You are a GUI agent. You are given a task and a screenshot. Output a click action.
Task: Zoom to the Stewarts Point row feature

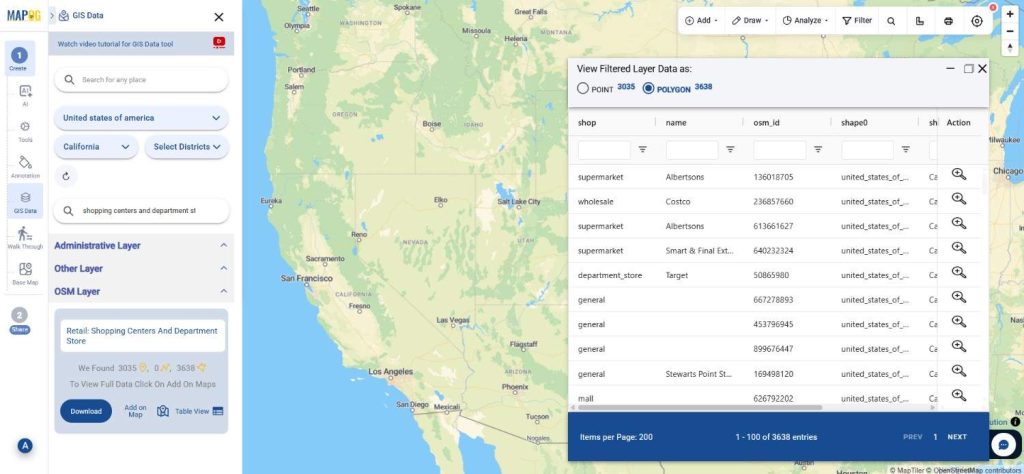[958, 371]
